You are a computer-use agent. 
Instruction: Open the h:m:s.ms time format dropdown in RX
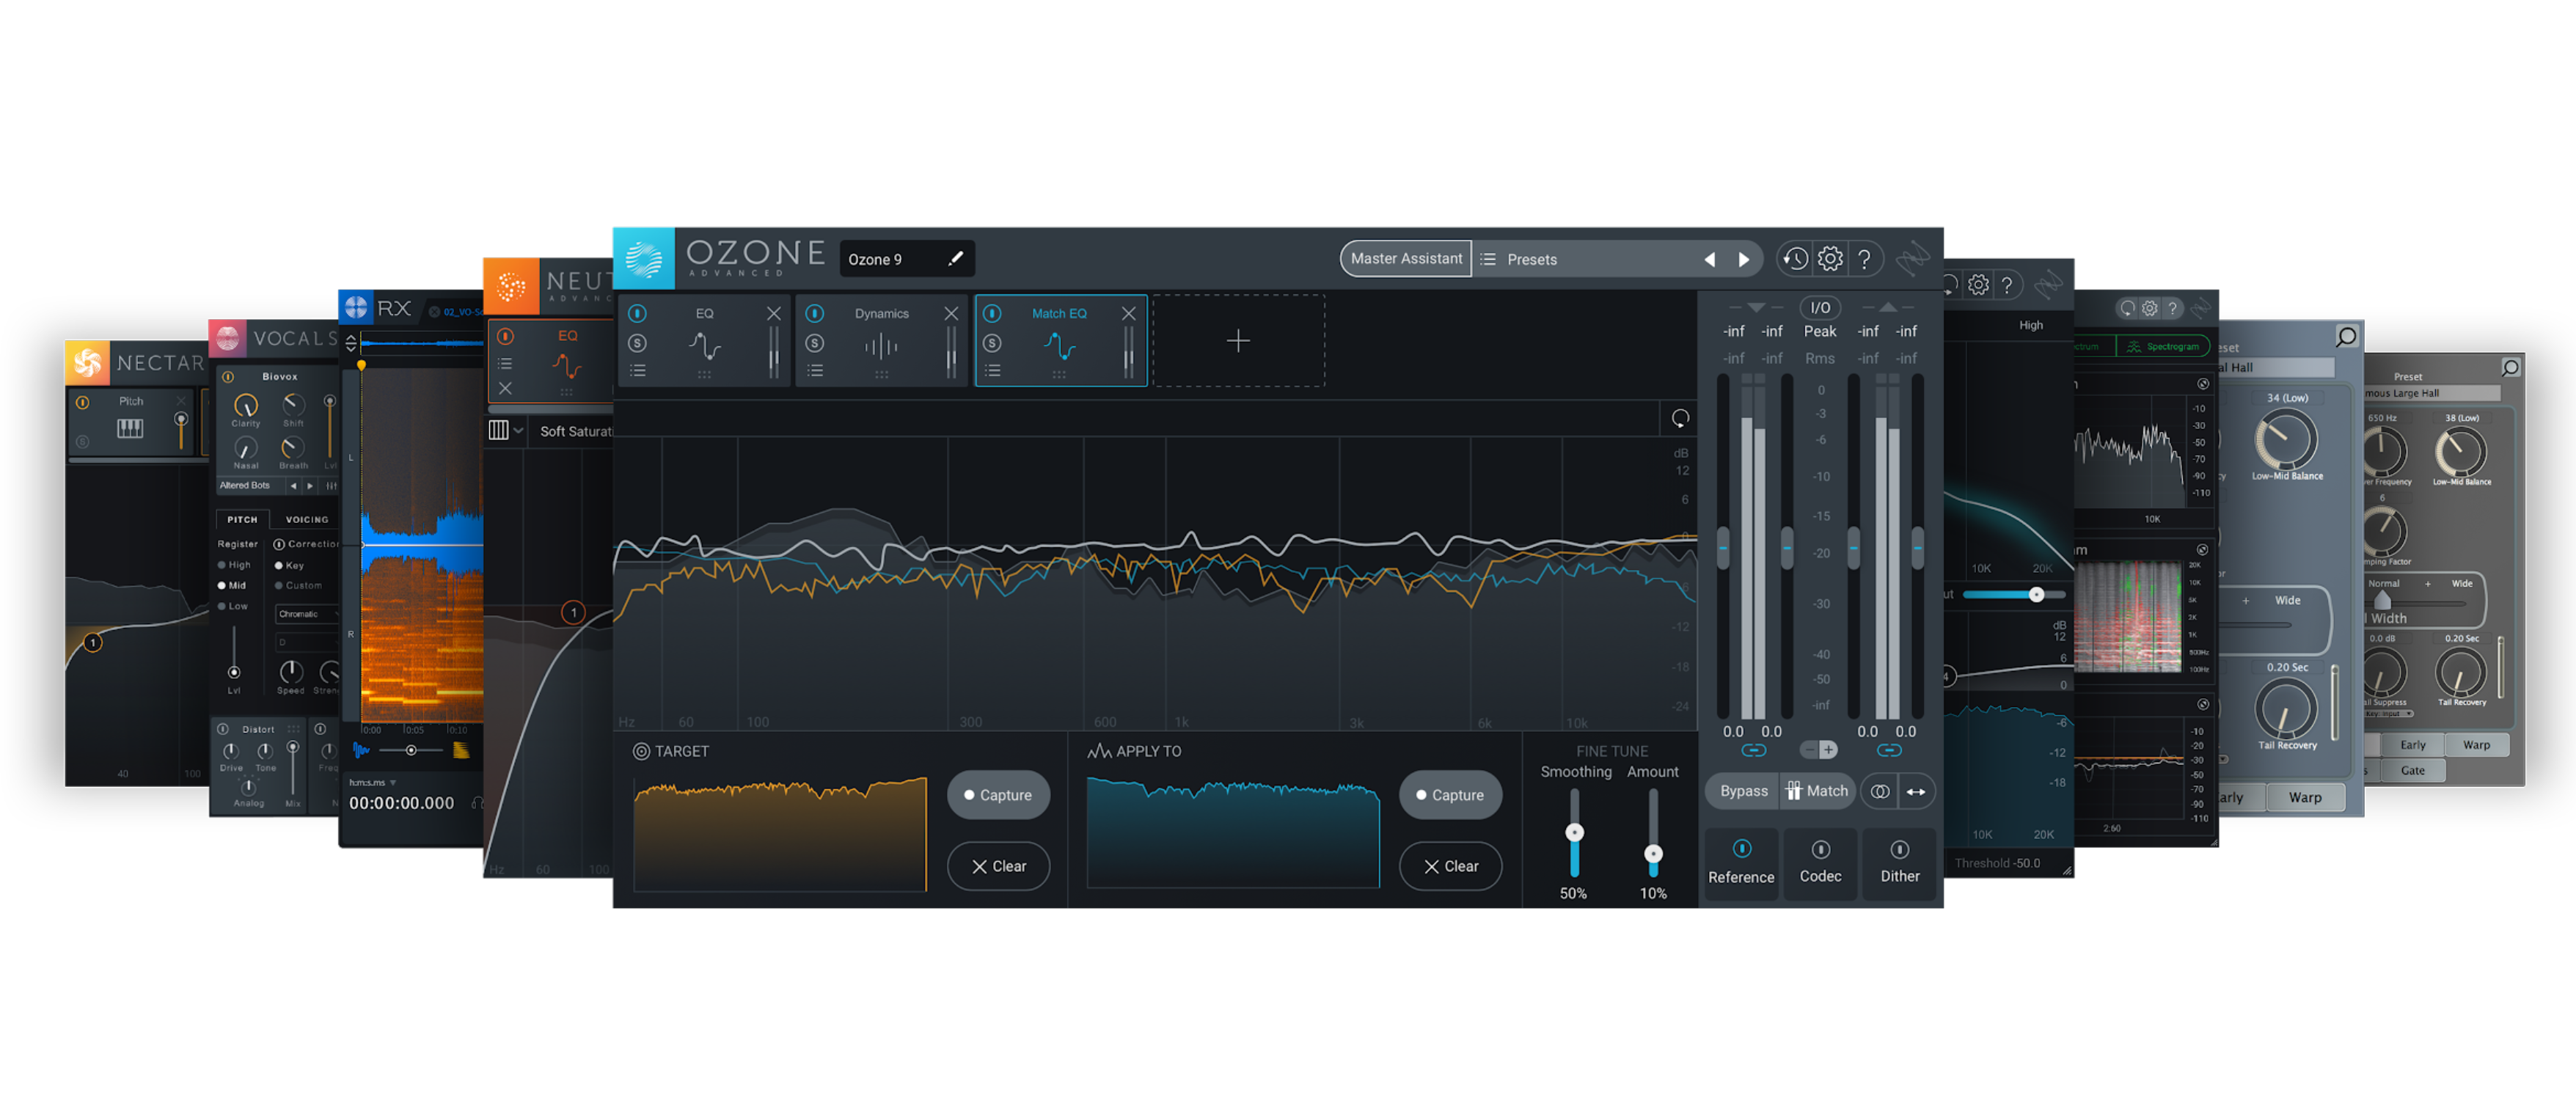pyautogui.click(x=373, y=782)
